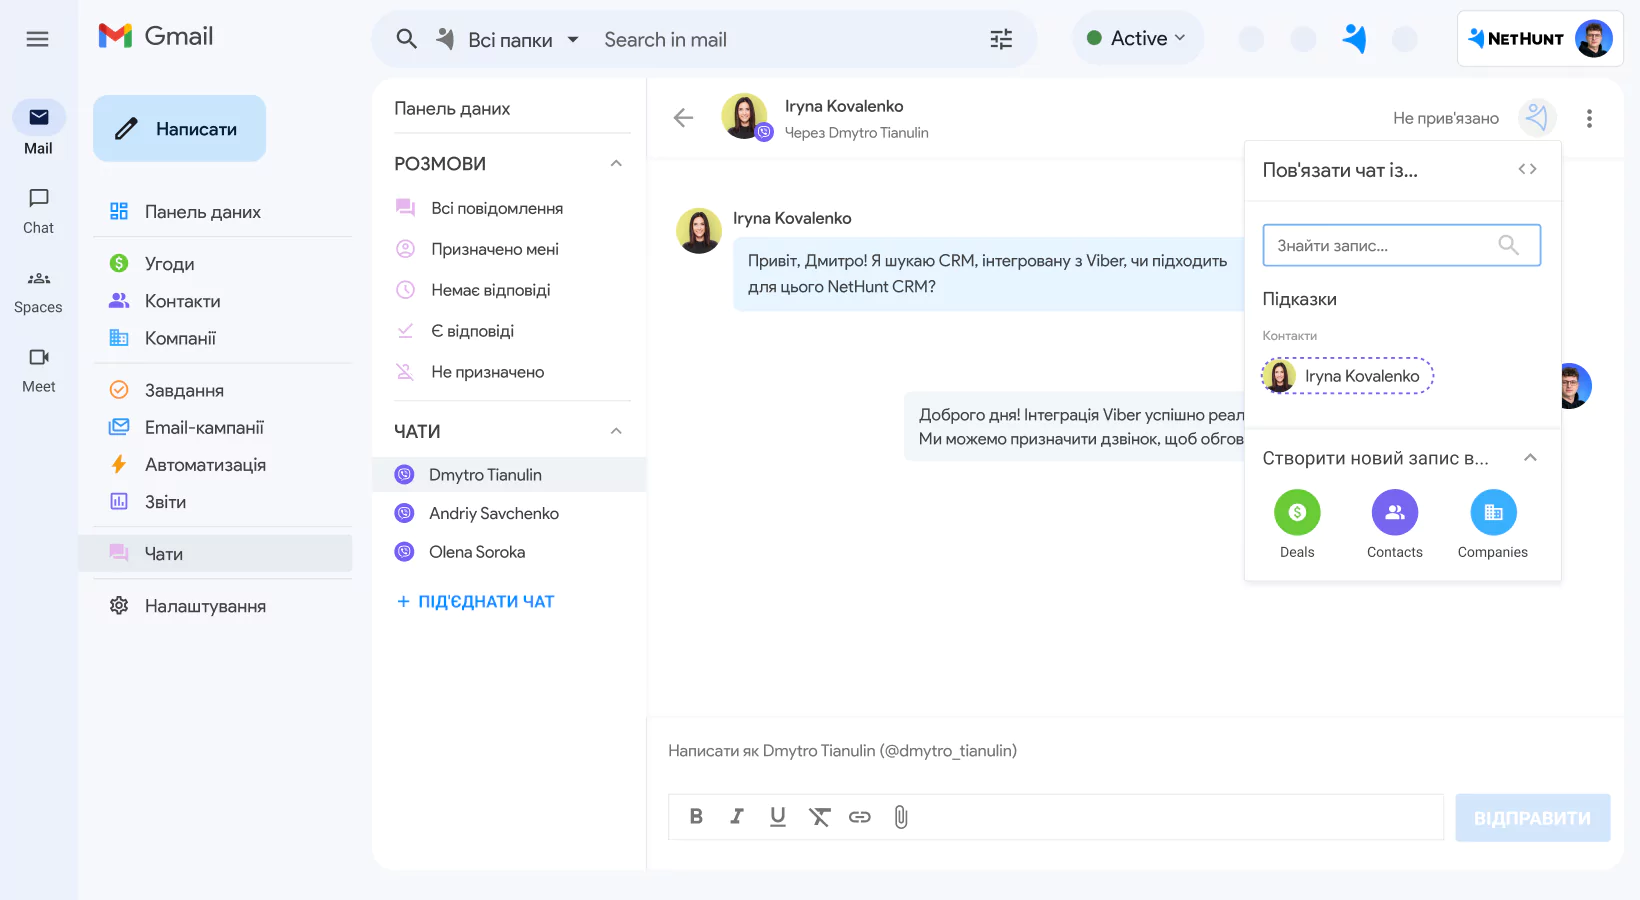Viewport: 1640px width, 900px height.
Task: Collapse the ЧАТИ section
Action: click(616, 431)
